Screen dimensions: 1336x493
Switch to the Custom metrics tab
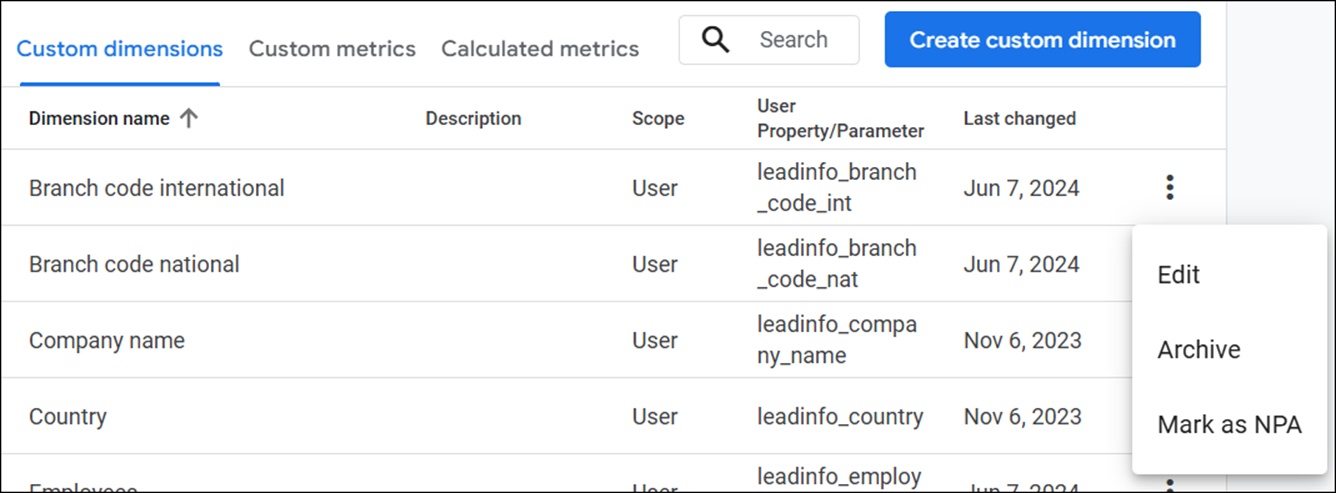(332, 49)
